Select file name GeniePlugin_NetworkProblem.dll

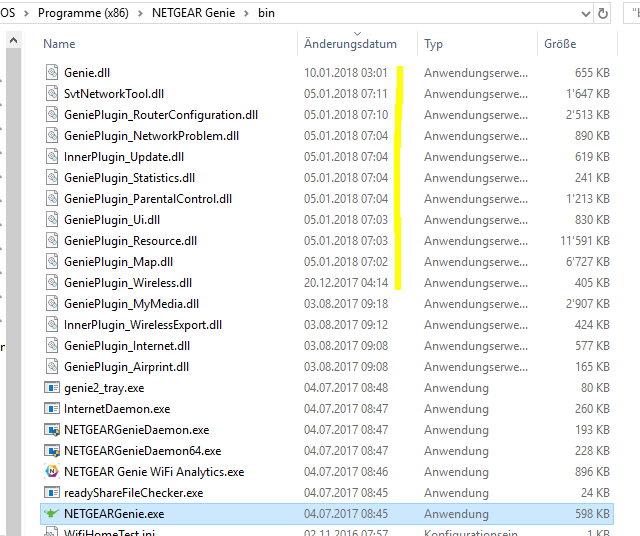tap(151, 136)
